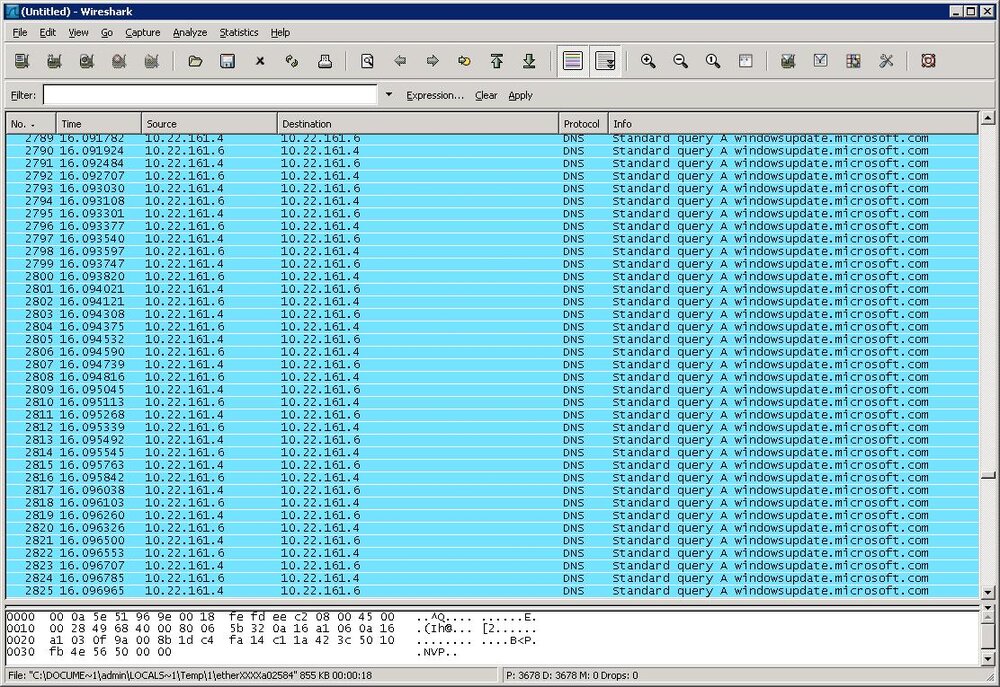Show capture options toolbar icon

54,61
